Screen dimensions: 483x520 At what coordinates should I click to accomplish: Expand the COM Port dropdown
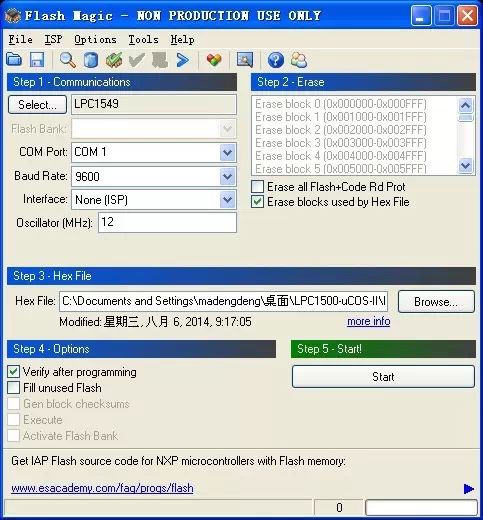227,153
